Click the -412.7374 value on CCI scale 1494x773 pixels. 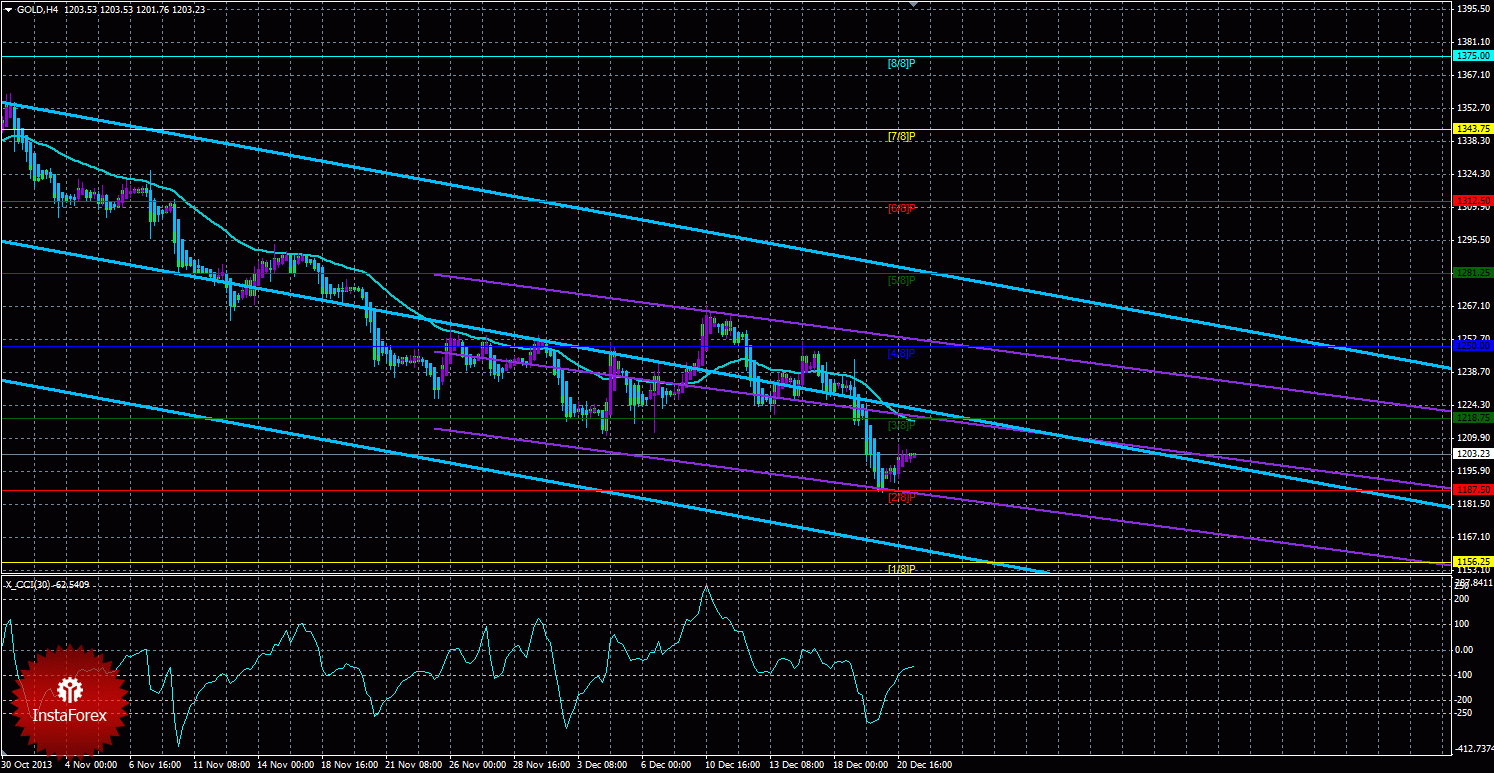[1474, 748]
